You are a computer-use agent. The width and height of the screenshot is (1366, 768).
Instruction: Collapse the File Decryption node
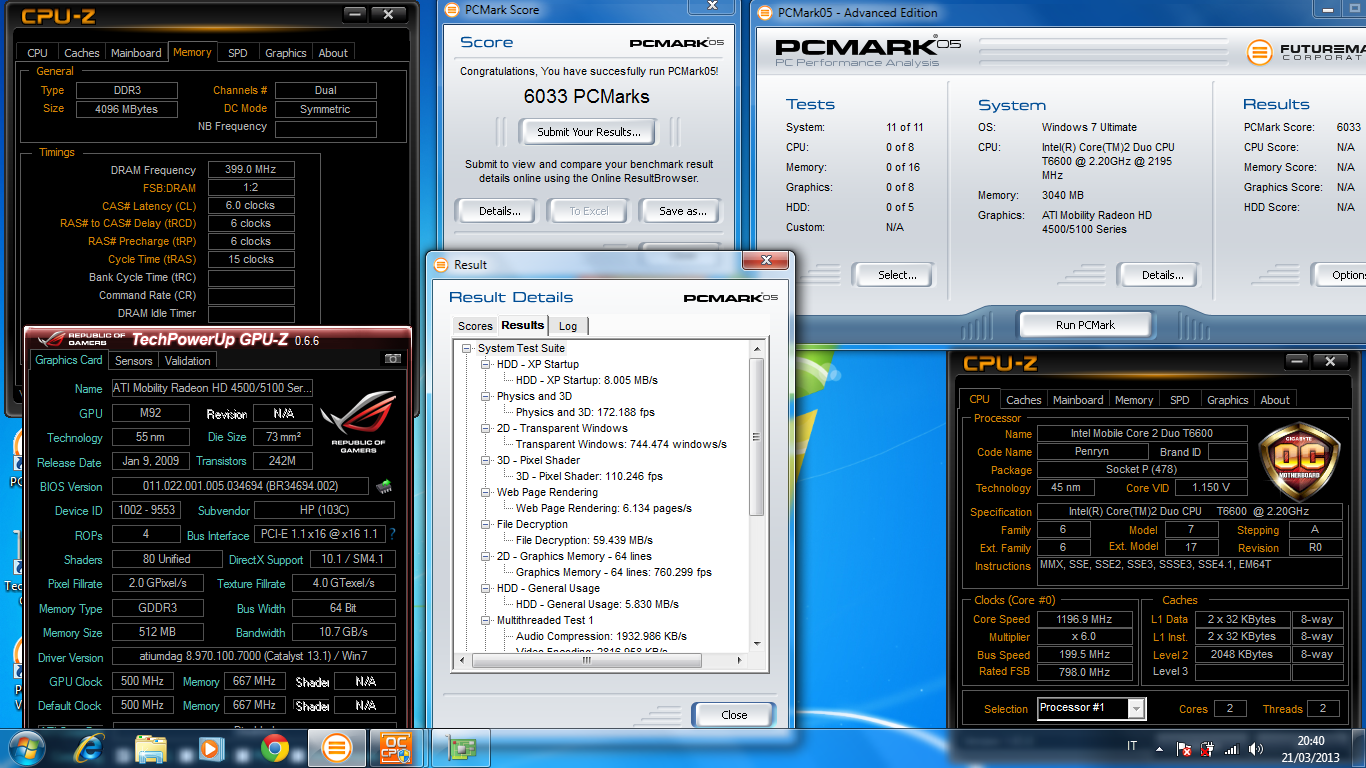tap(486, 524)
